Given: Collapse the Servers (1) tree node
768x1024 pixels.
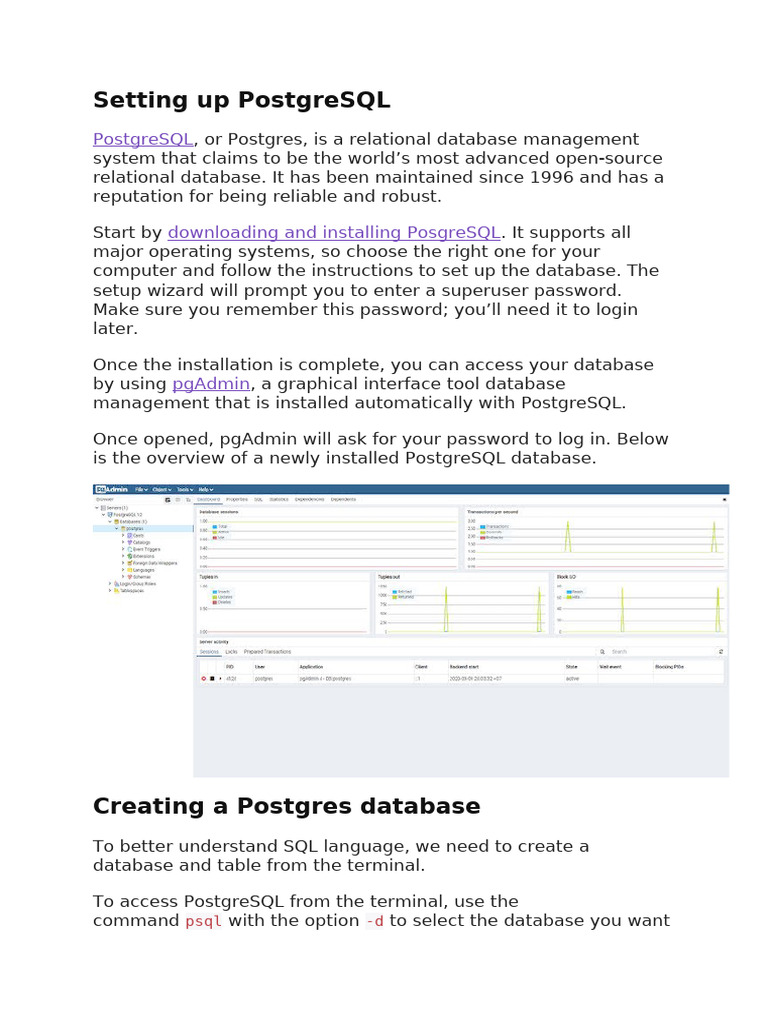Looking at the screenshot, I should coord(97,507).
